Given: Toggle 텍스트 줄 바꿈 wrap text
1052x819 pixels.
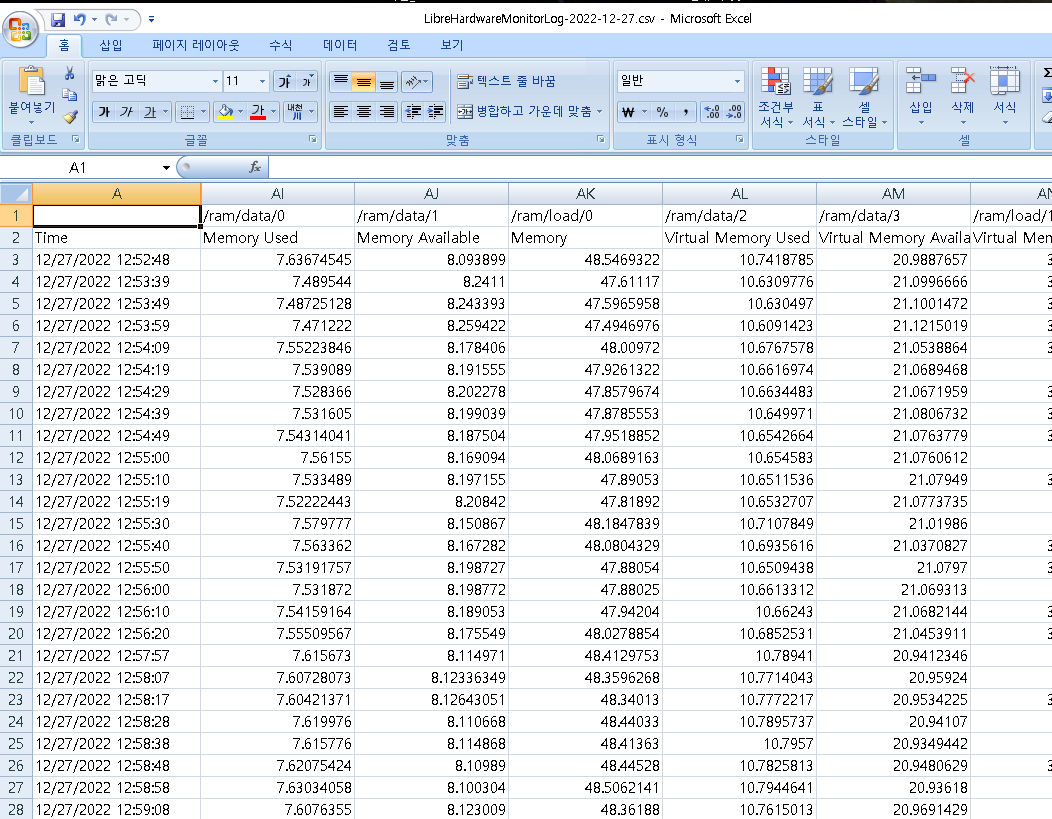Looking at the screenshot, I should point(507,81).
